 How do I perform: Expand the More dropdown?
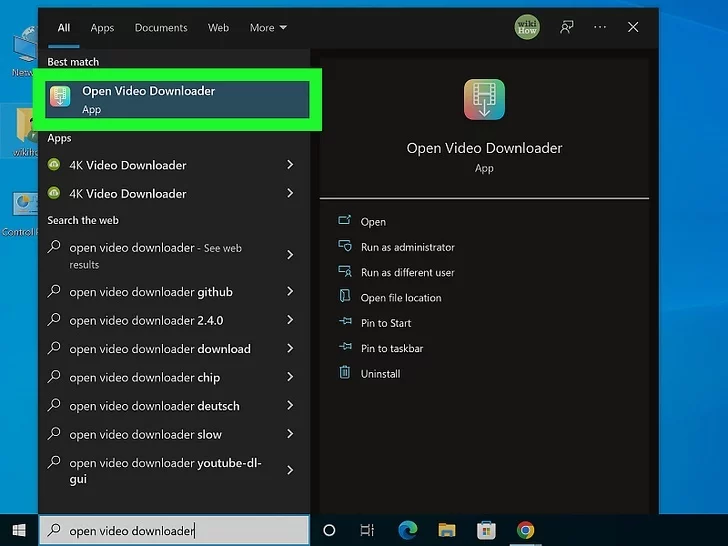pyautogui.click(x=268, y=28)
